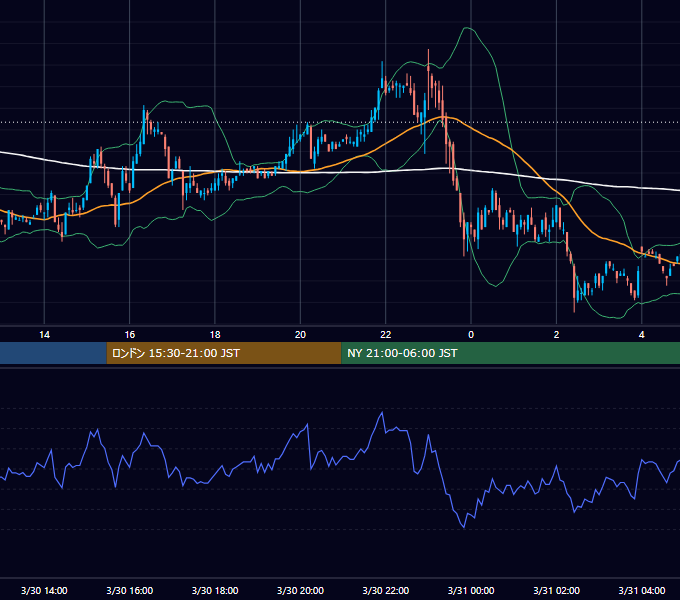Click the 3/30 16:00 date label
The height and width of the screenshot is (600, 680).
130,590
